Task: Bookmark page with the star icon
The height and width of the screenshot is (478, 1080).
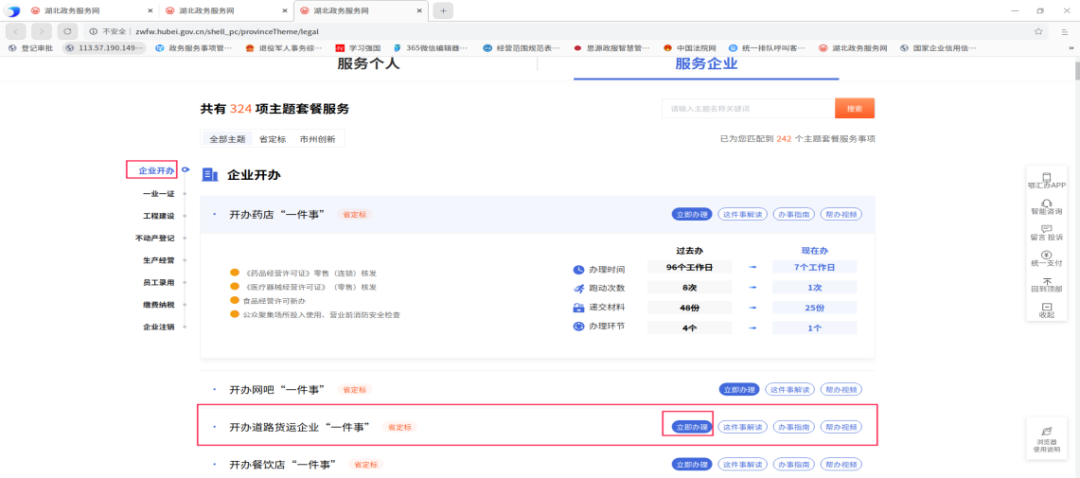Action: (1038, 31)
